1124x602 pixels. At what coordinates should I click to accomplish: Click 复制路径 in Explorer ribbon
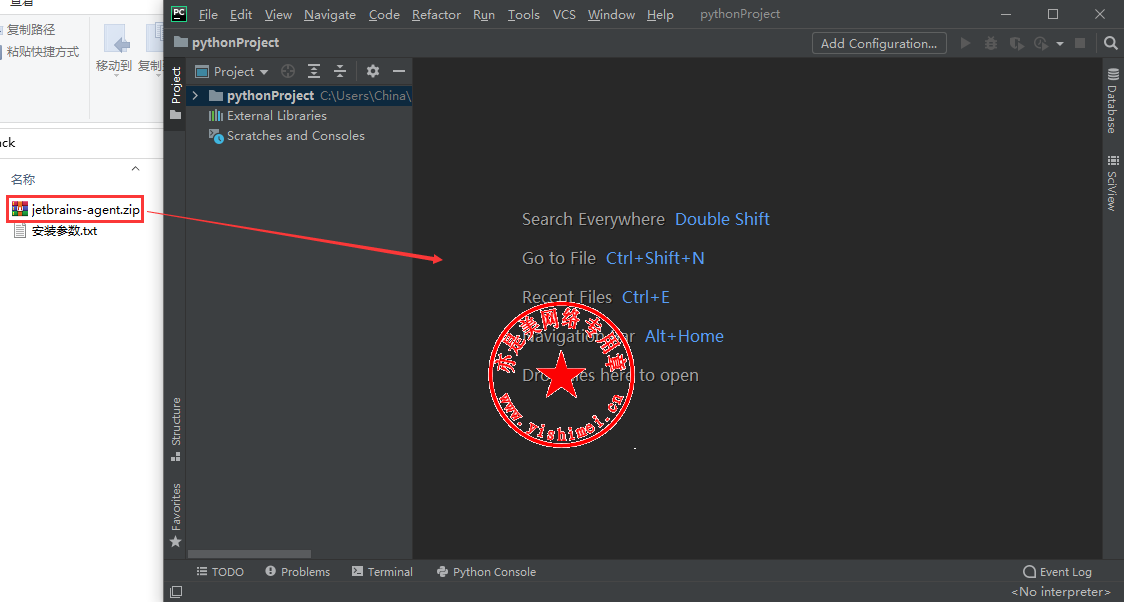[31, 29]
